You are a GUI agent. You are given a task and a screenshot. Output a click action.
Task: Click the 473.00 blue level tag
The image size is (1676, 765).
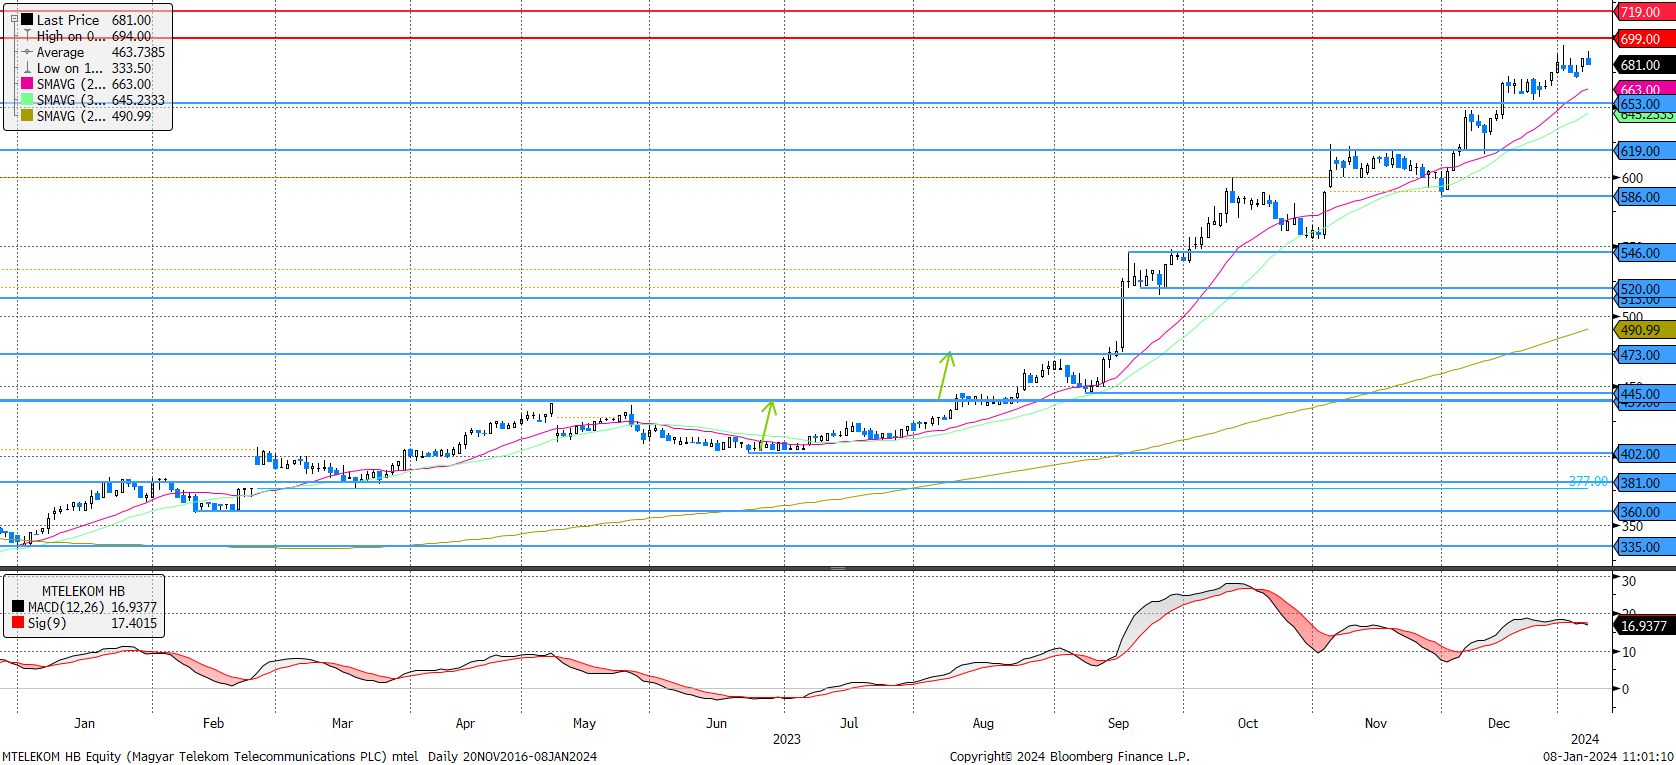pos(1644,355)
